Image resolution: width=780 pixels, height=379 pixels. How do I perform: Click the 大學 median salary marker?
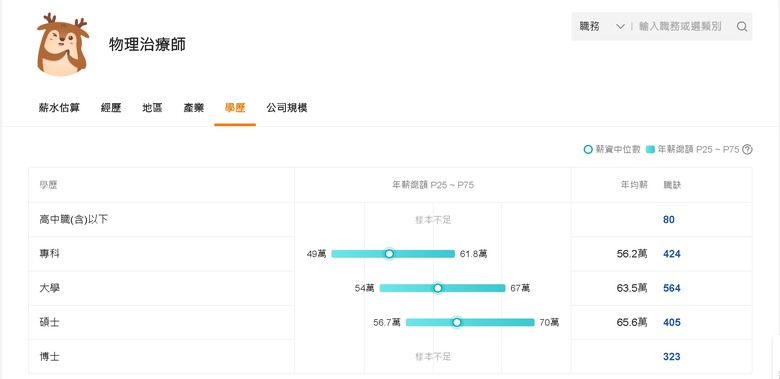tap(438, 288)
